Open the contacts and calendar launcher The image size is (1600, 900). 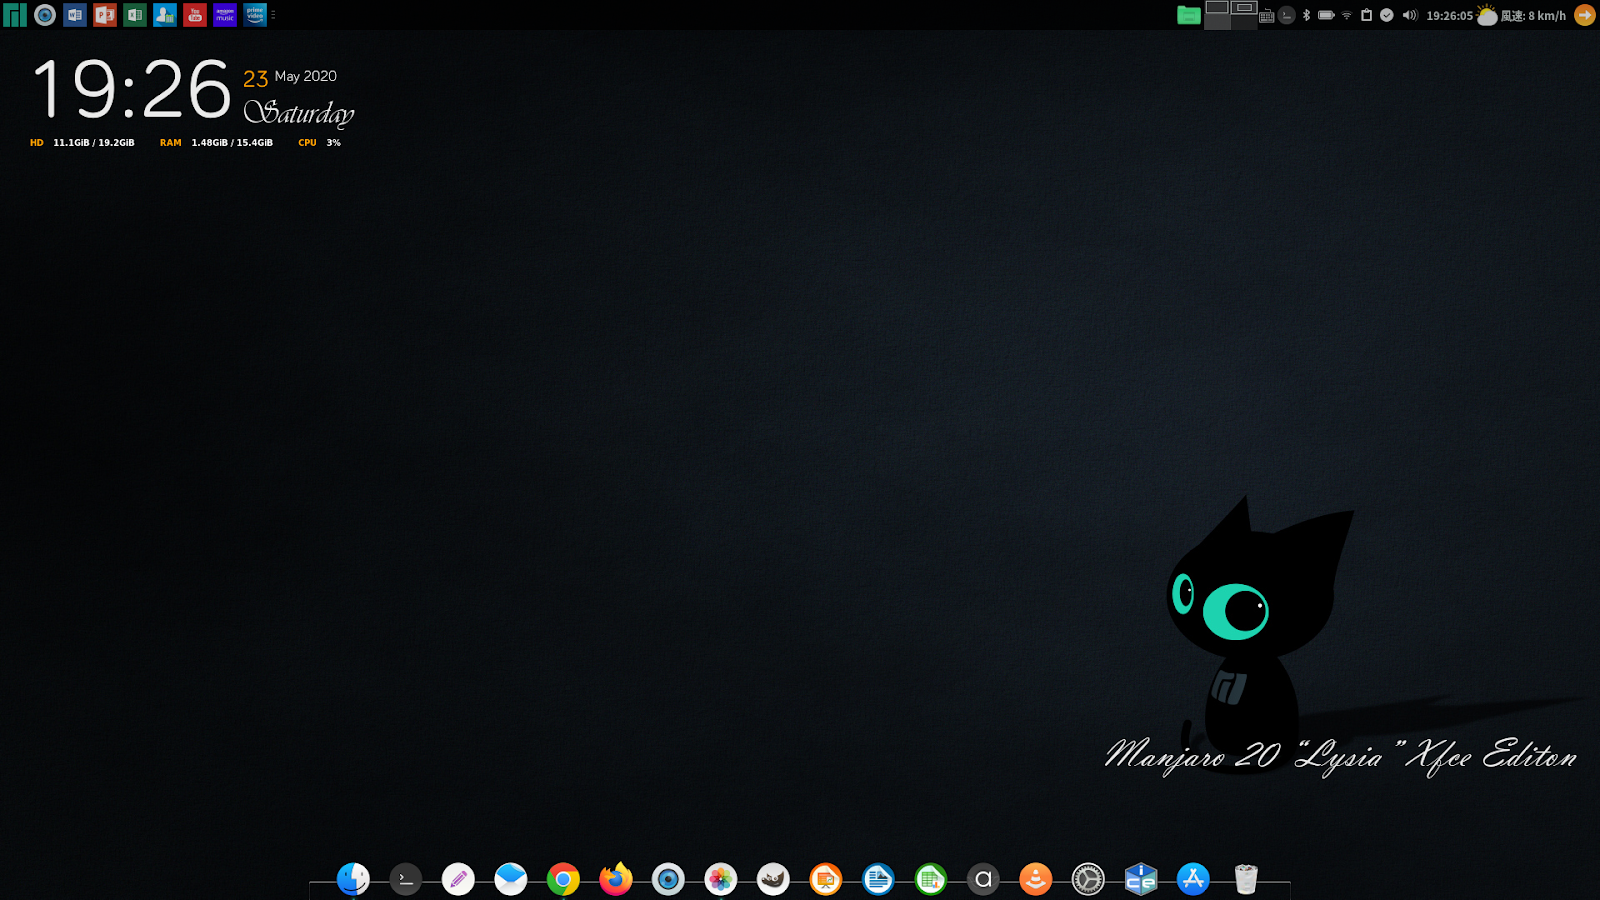[x=165, y=15]
